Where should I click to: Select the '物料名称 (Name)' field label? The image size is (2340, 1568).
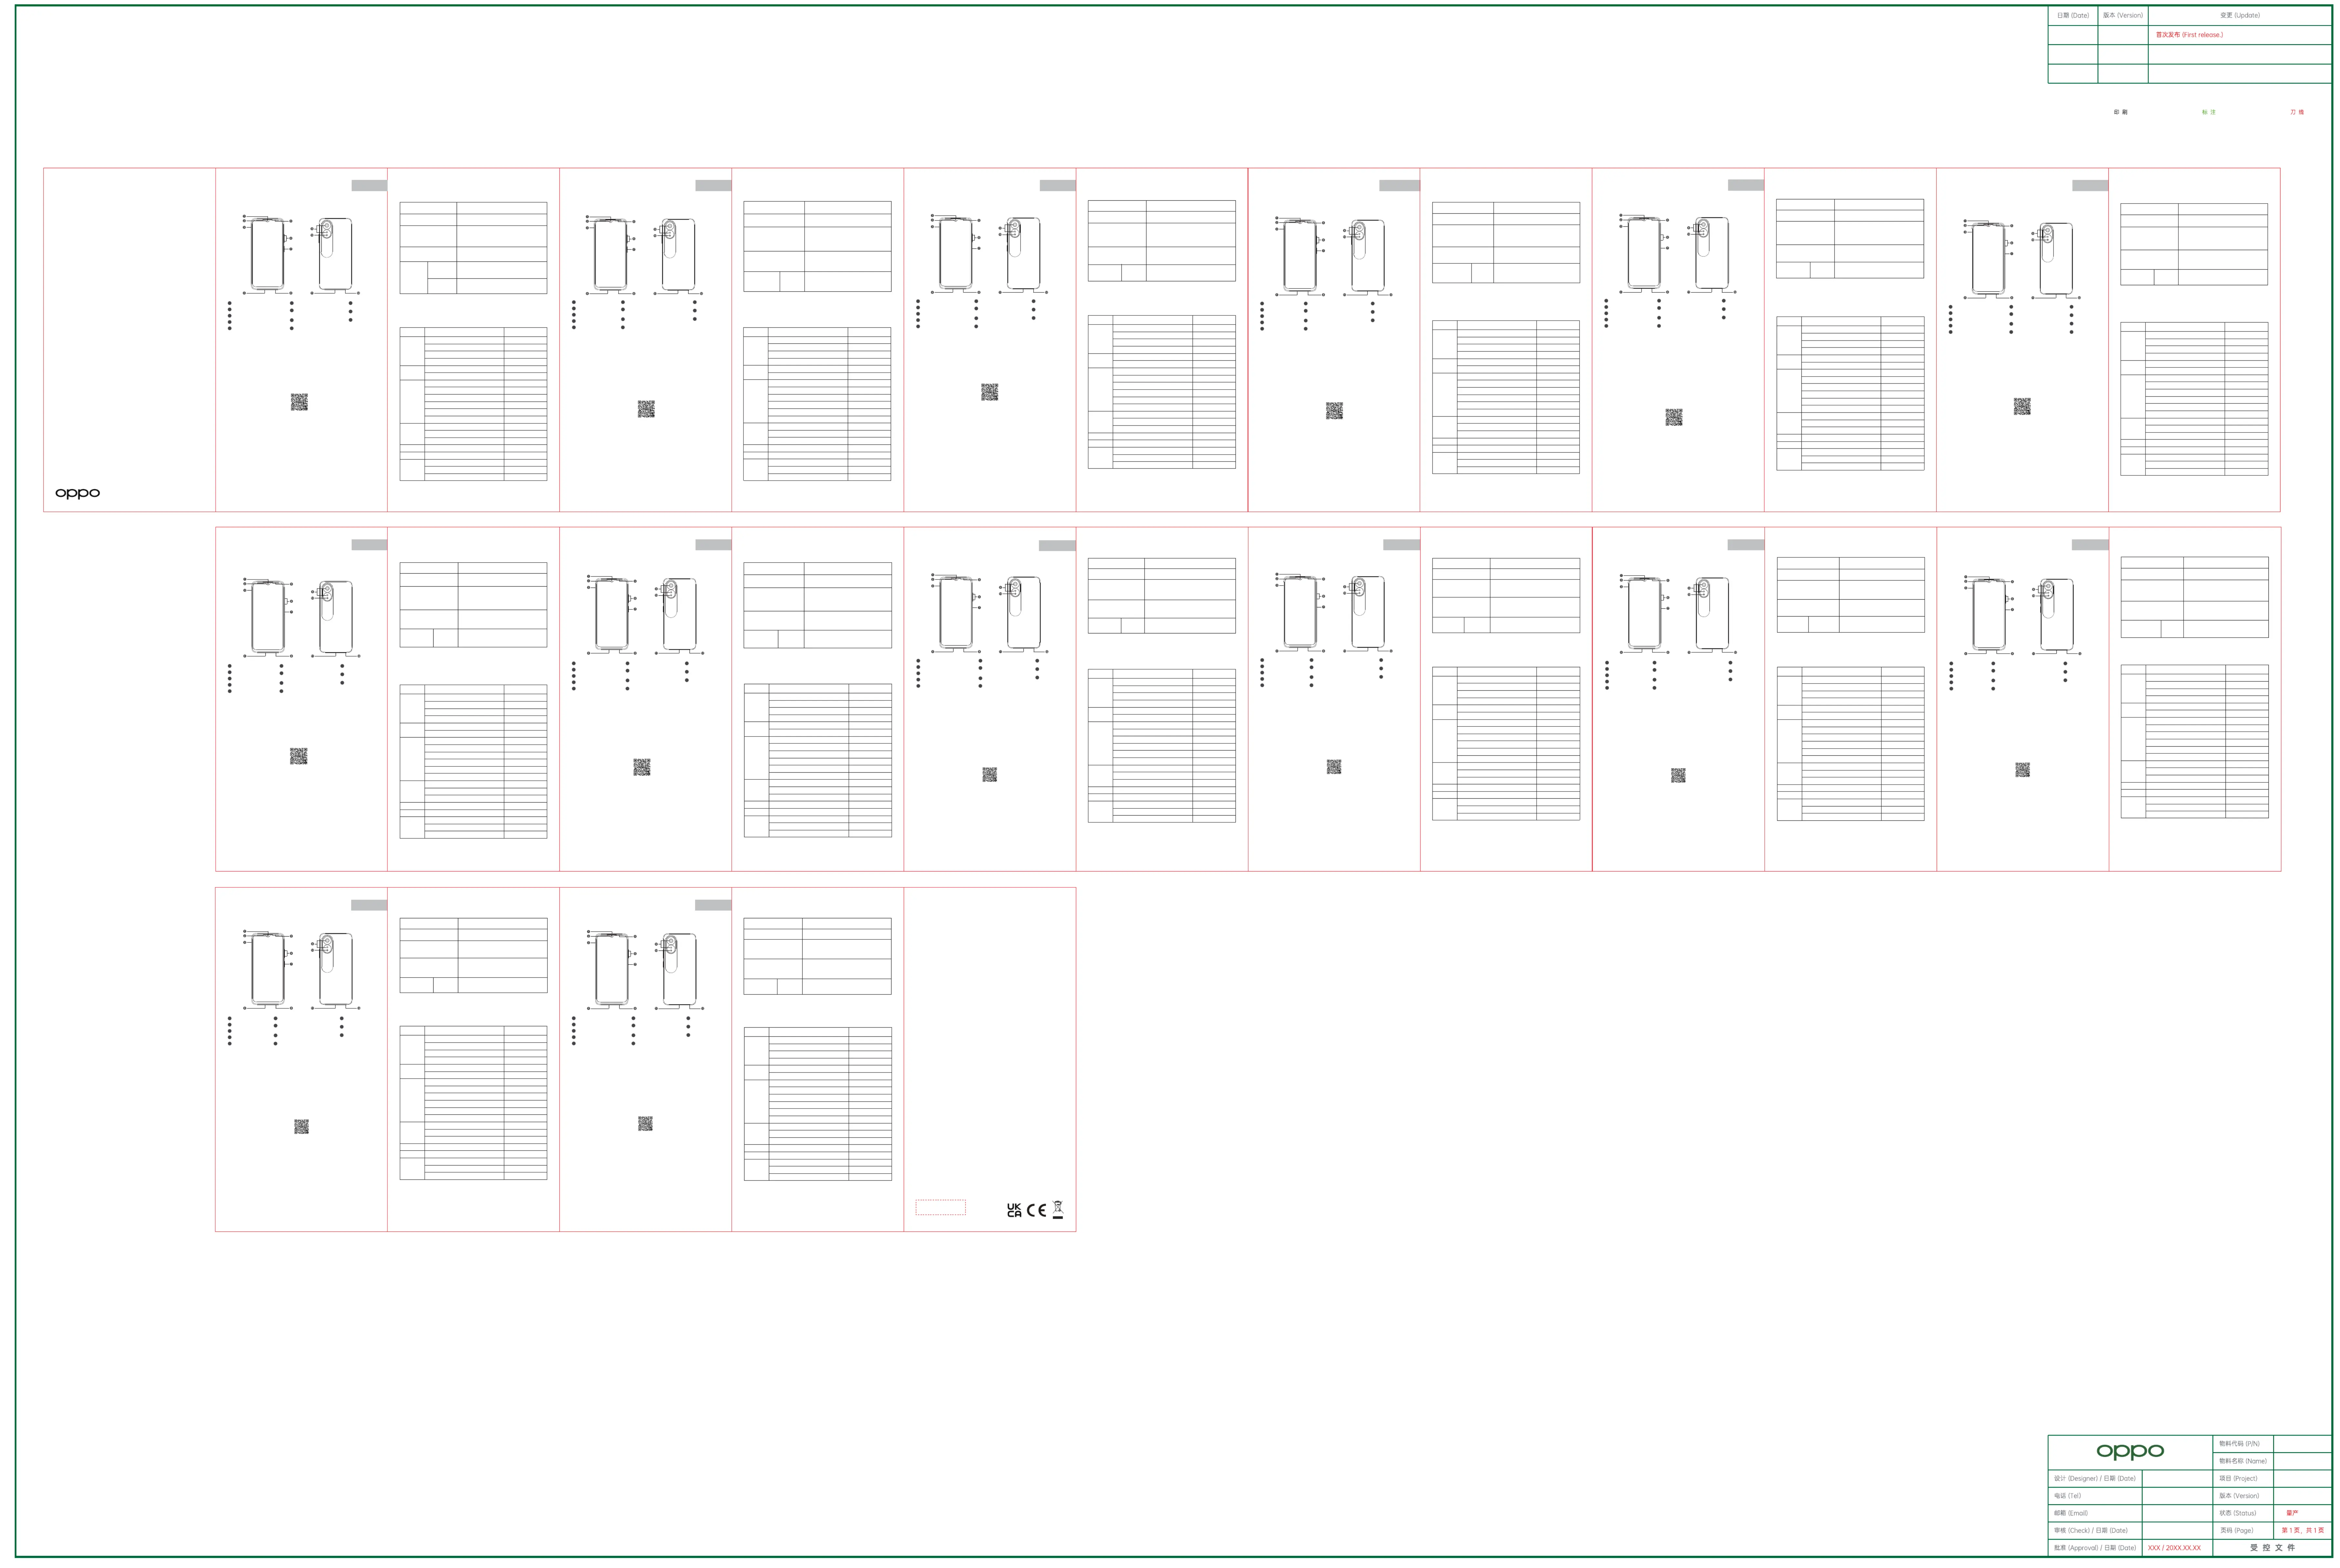2243,1461
